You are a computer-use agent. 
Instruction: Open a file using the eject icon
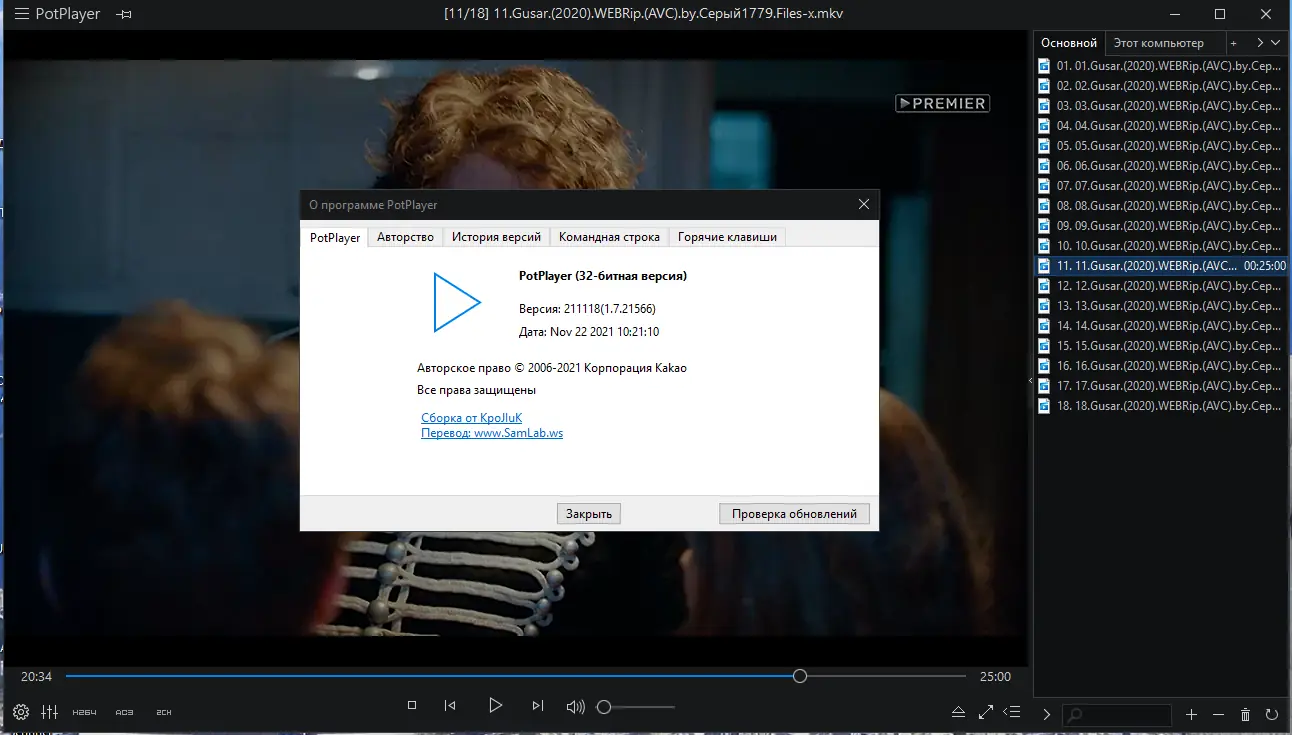(x=960, y=712)
